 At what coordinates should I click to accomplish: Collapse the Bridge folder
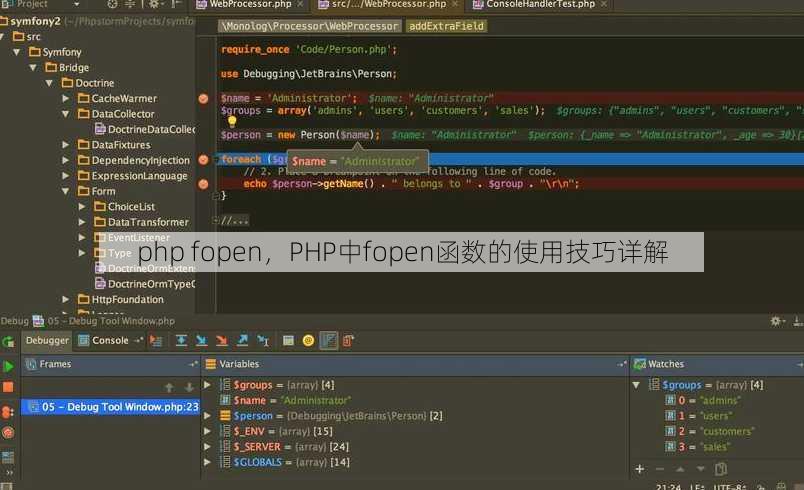[x=33, y=68]
